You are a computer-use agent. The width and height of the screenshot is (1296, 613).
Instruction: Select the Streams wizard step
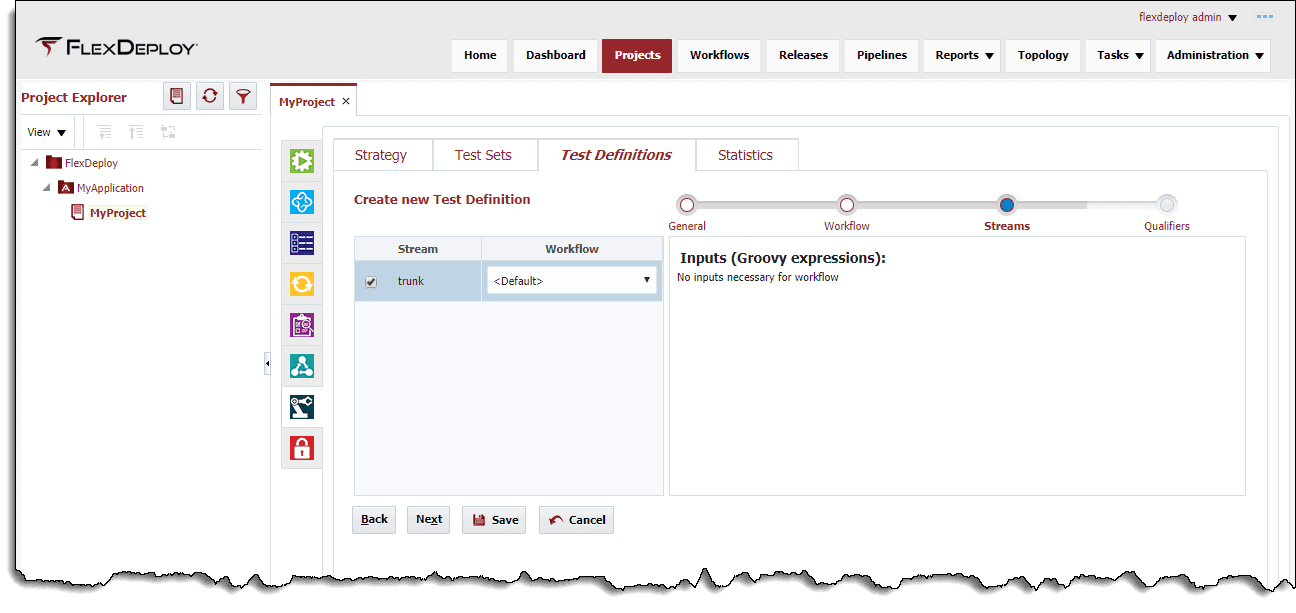(x=1007, y=205)
